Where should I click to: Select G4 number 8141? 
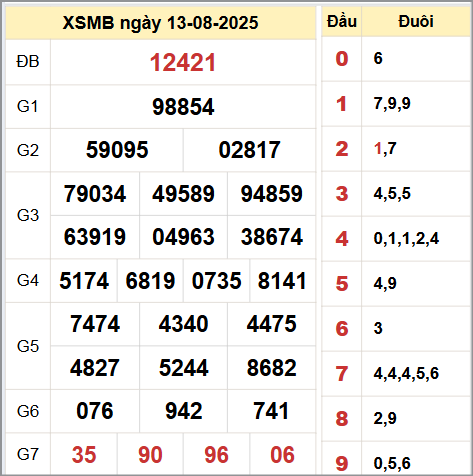click(x=282, y=281)
